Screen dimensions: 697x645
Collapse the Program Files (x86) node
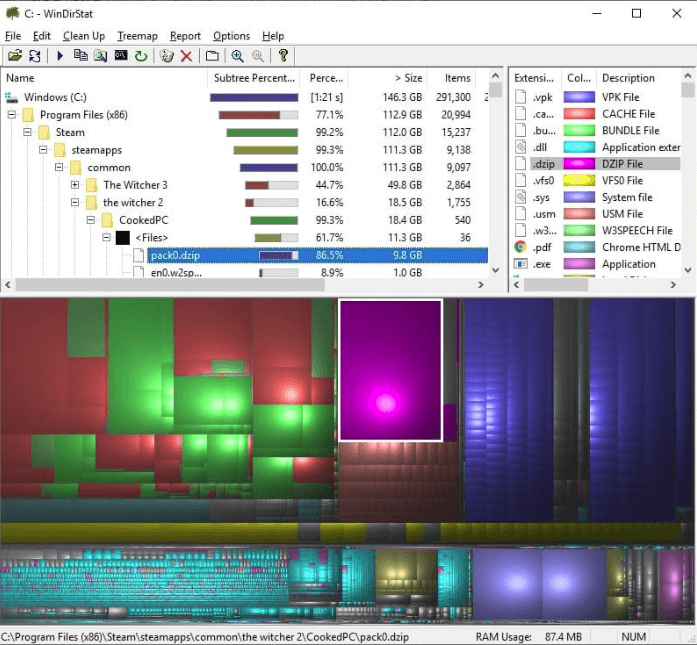pyautogui.click(x=12, y=115)
